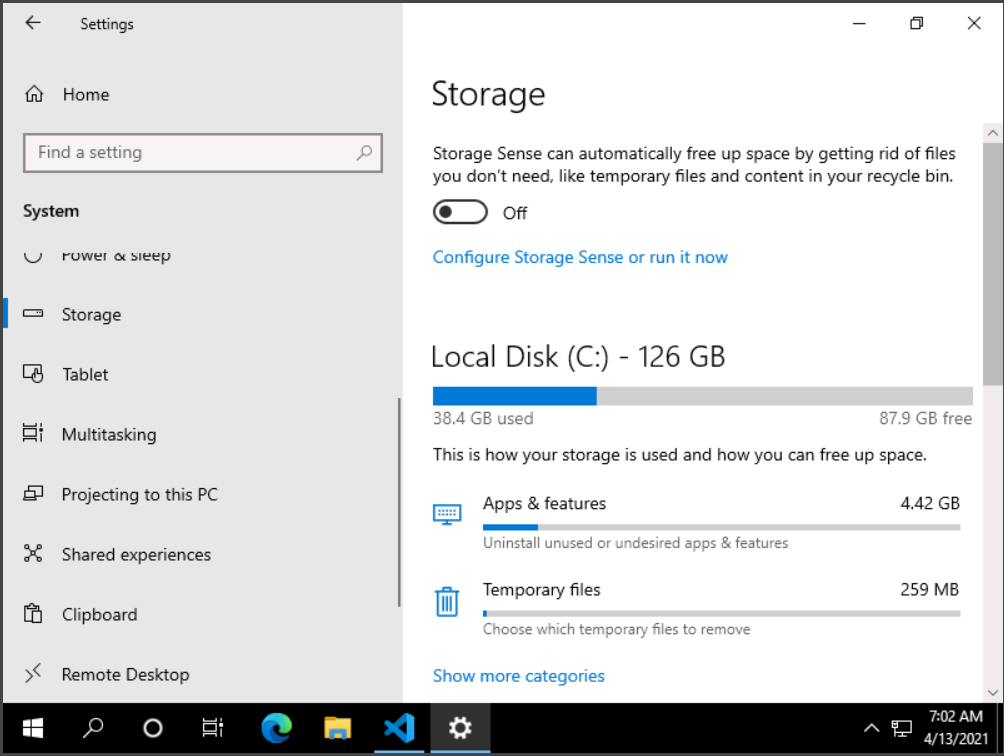Screen dimensions: 1004x756
Task: Open Tablet settings page
Action: [85, 375]
